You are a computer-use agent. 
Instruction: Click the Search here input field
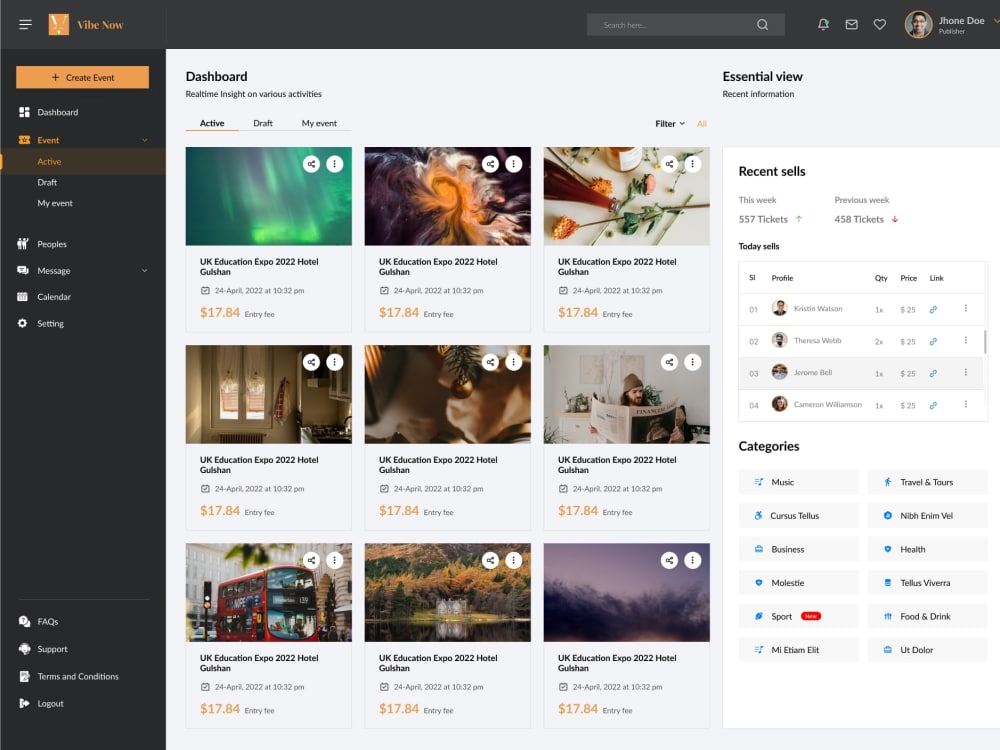tap(686, 24)
